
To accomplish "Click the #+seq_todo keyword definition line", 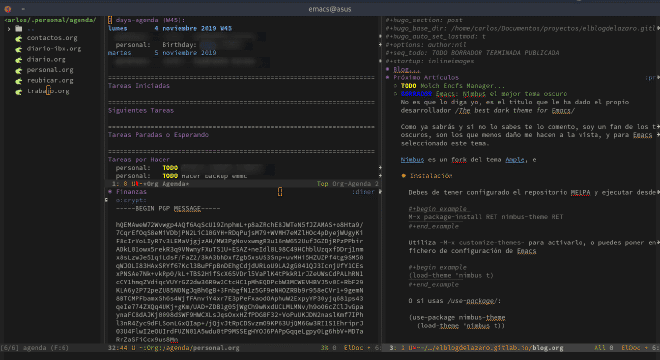I will tap(472, 53).
